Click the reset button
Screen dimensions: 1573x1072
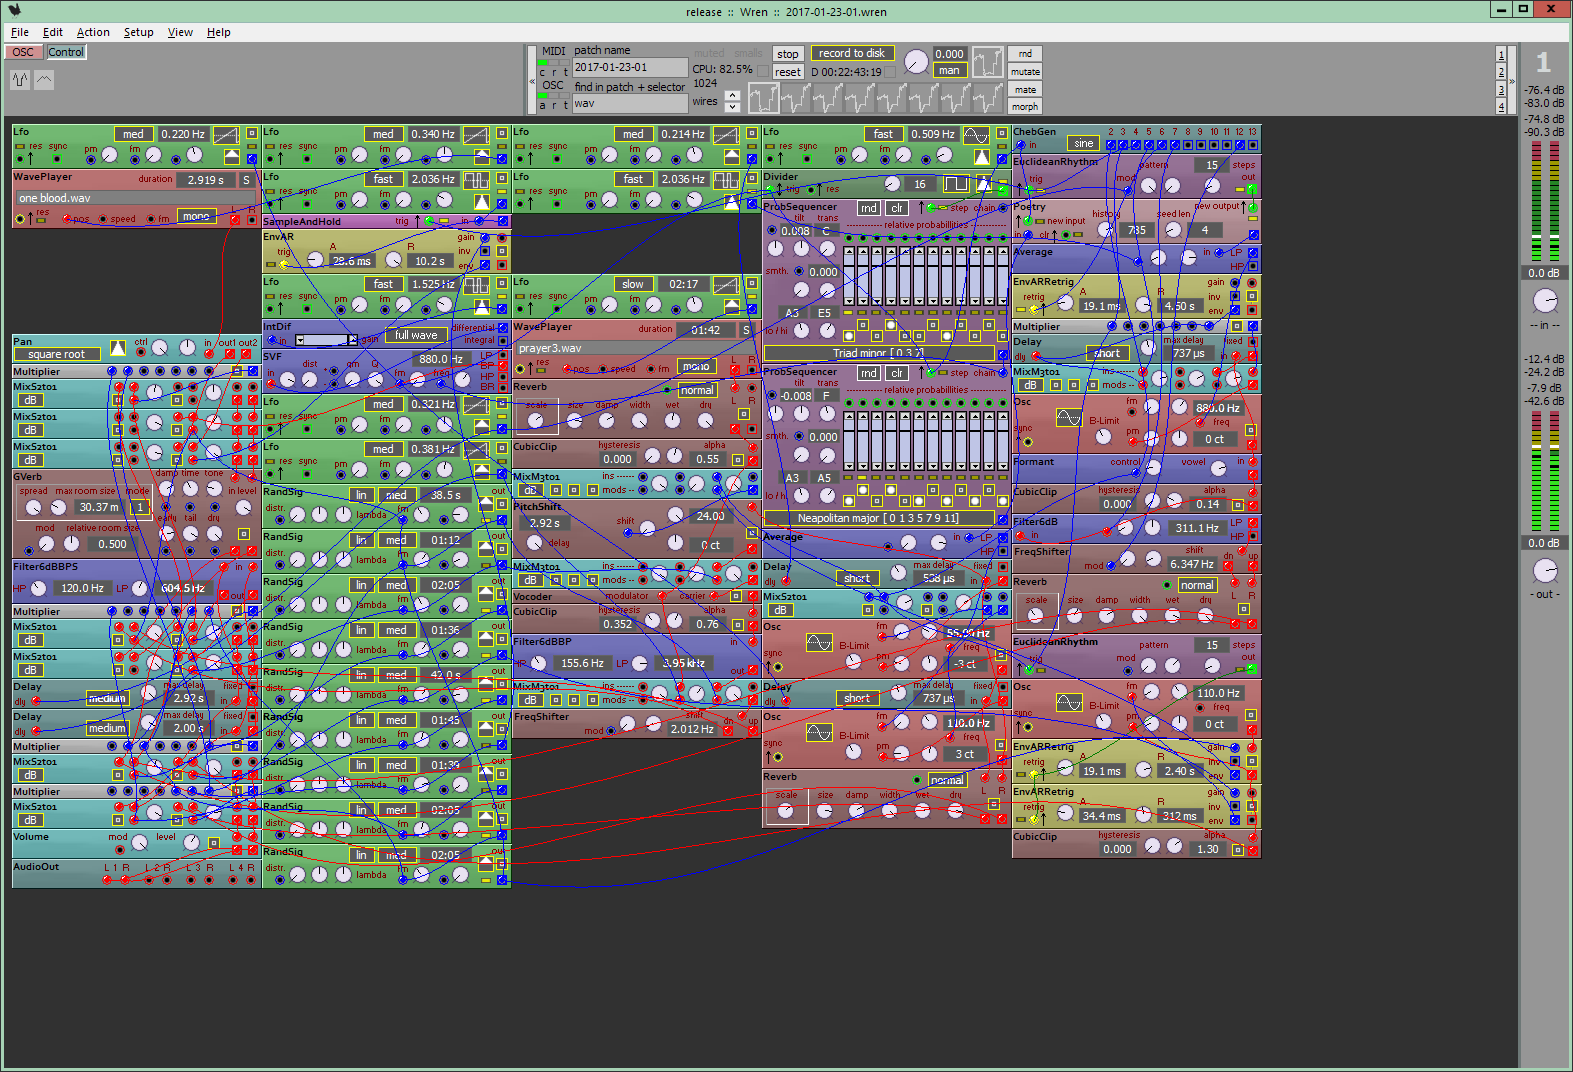[x=788, y=72]
